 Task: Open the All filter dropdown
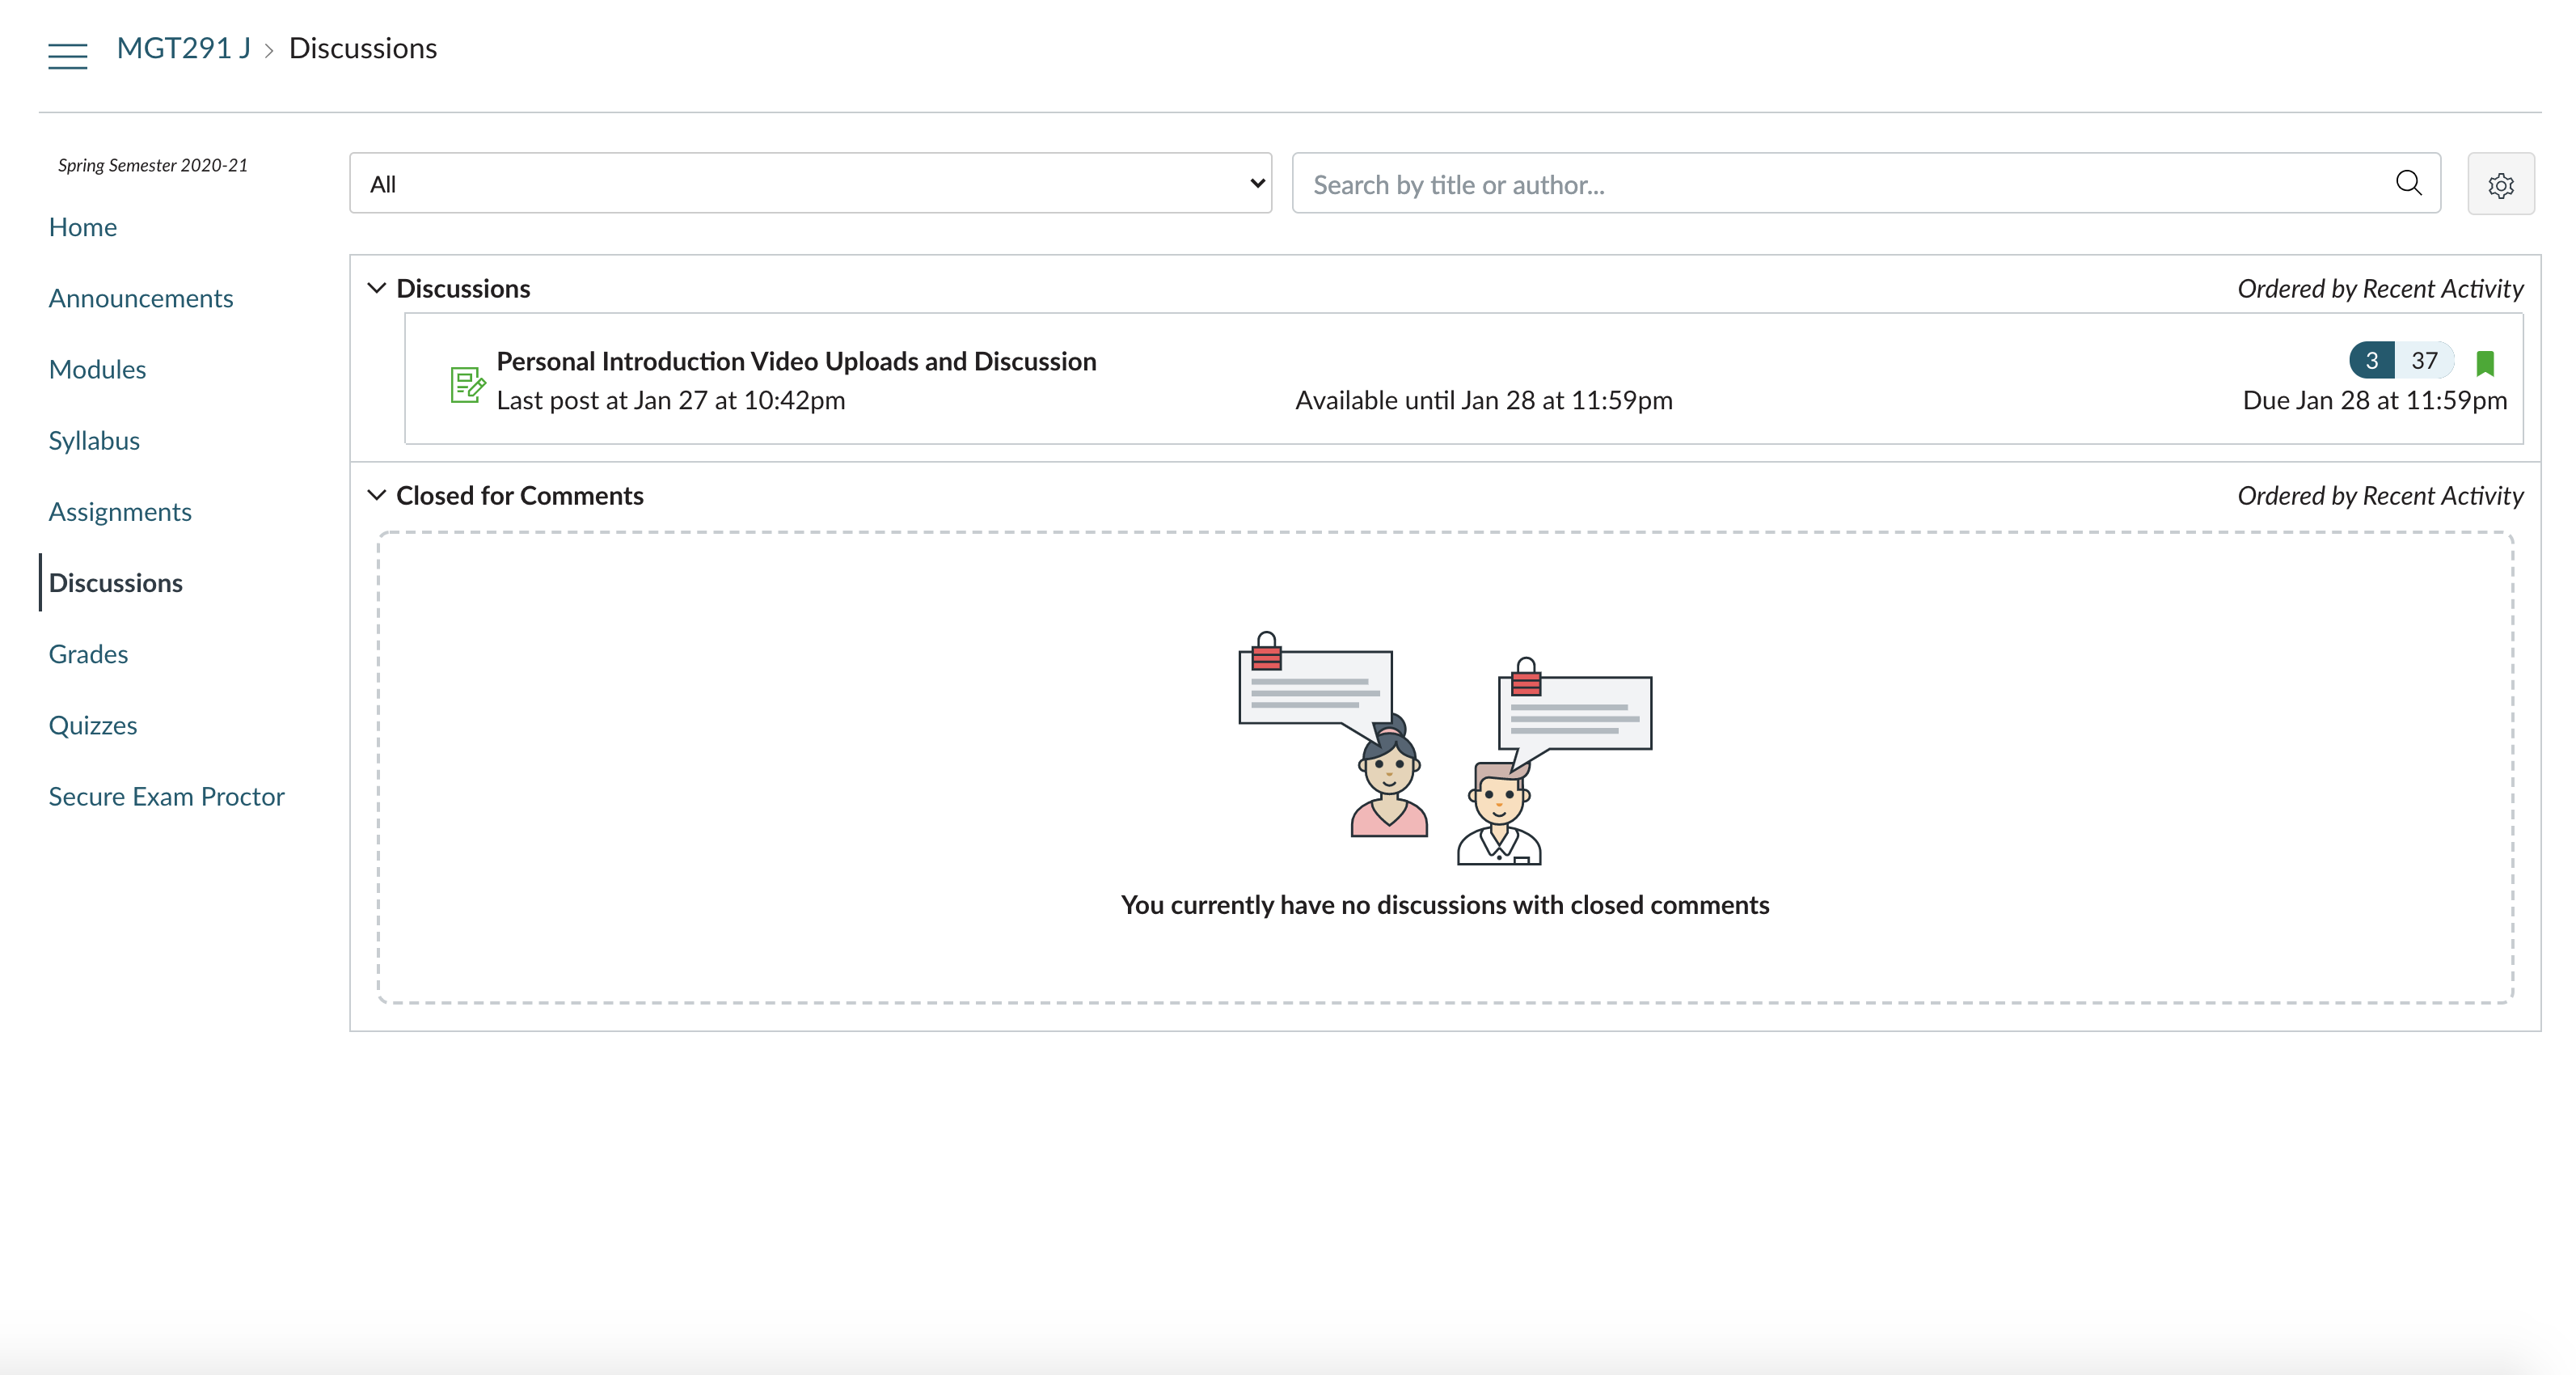coord(810,183)
